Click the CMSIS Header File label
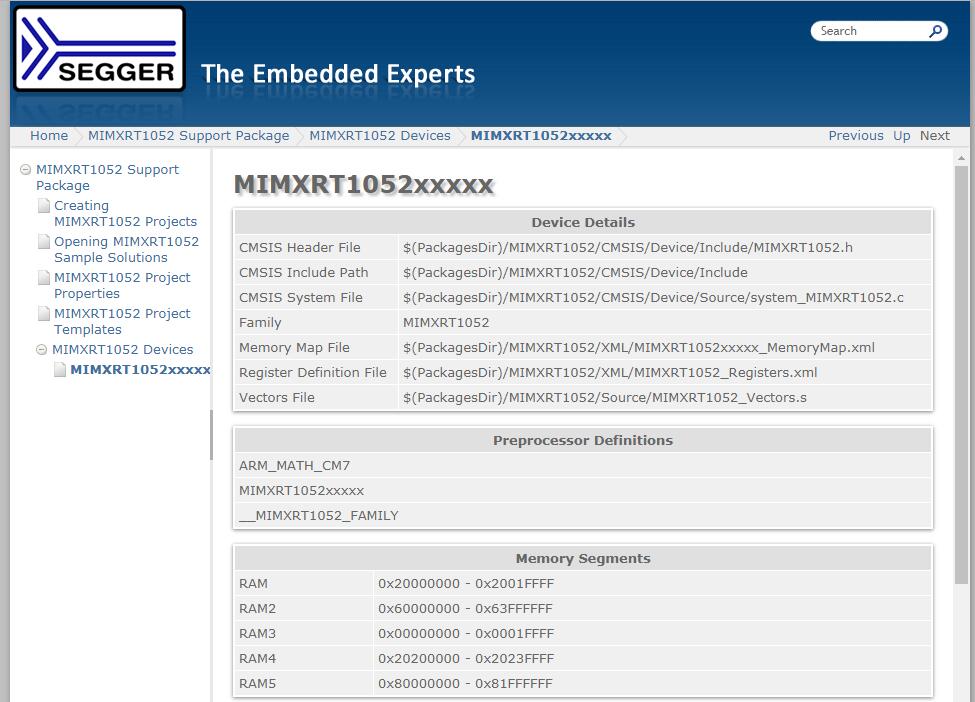 (x=300, y=247)
